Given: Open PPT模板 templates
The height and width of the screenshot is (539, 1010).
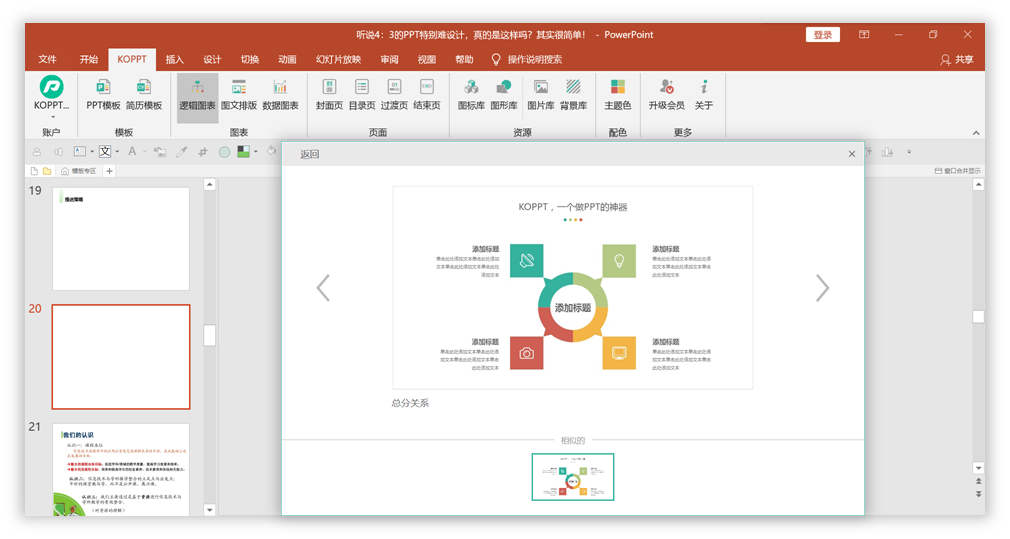Looking at the screenshot, I should pyautogui.click(x=103, y=94).
